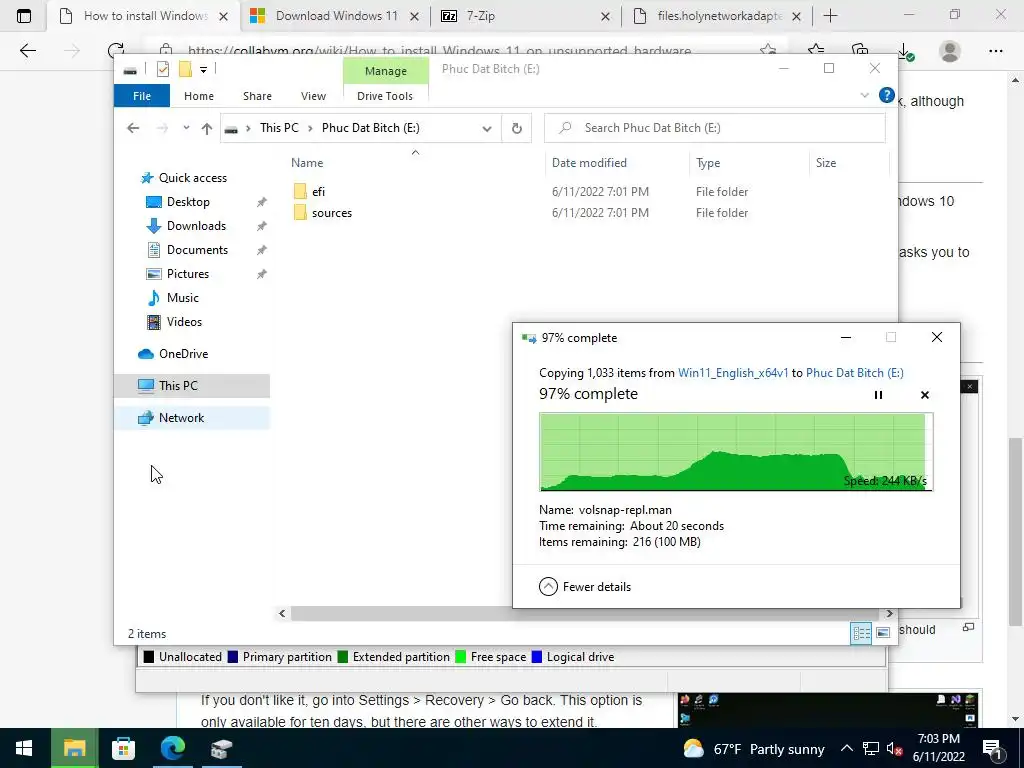
Task: Open the Phuc Dat Bitch (E:) destination link
Action: pyautogui.click(x=854, y=373)
